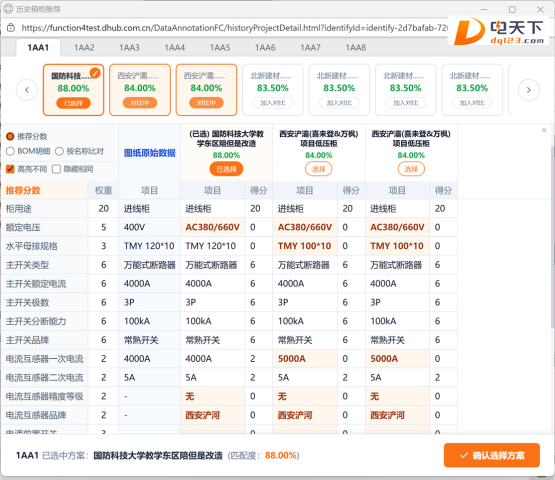Viewport: 555px width, 480px height.
Task: Click the 柜用途 row label
Action: (x=18, y=209)
